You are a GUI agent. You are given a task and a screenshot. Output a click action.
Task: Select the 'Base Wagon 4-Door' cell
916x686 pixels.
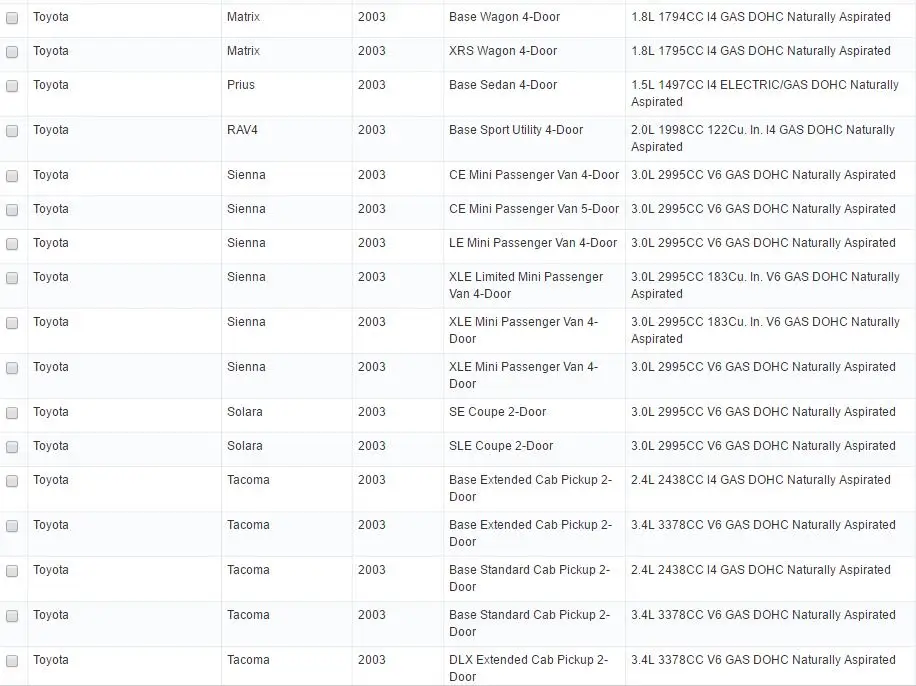coord(535,20)
